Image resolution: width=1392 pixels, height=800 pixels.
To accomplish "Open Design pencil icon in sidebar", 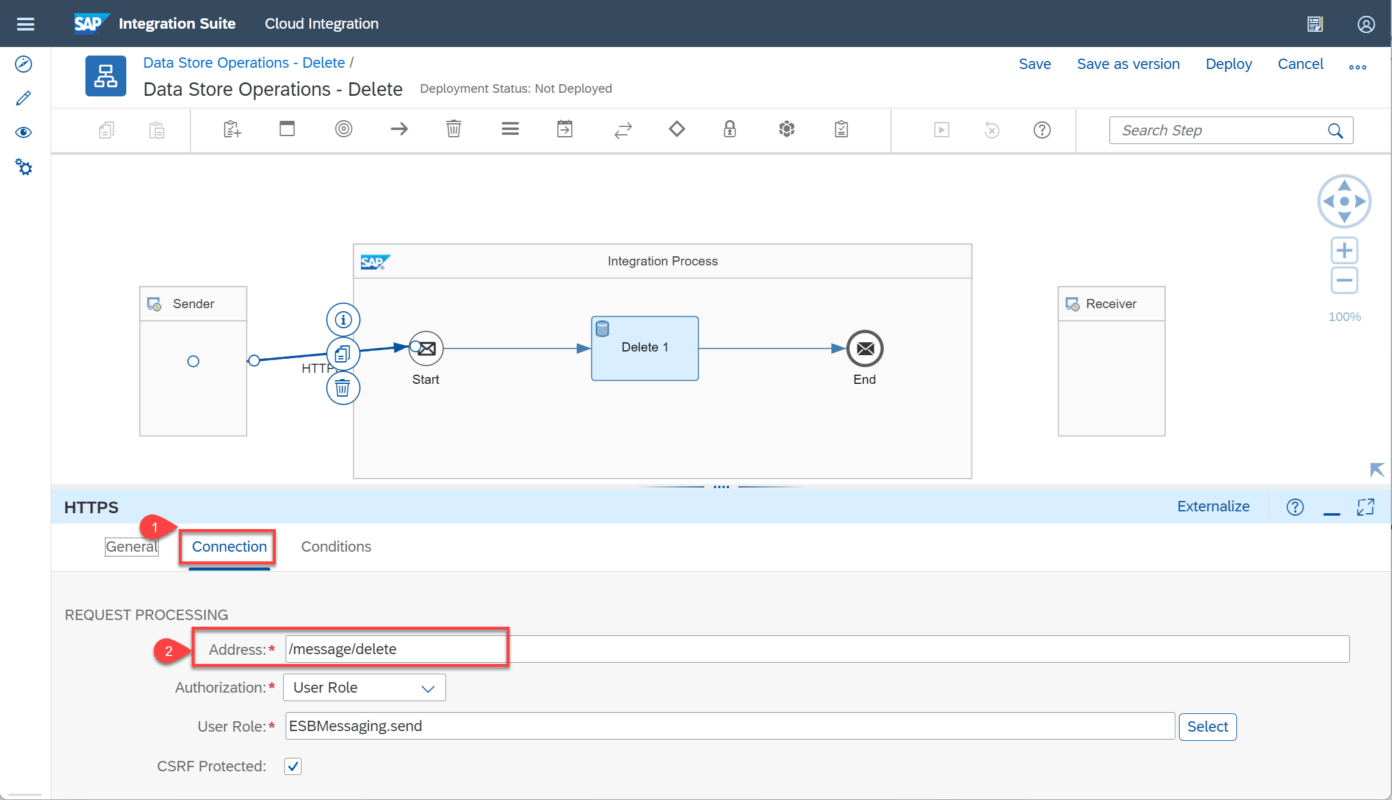I will (24, 98).
